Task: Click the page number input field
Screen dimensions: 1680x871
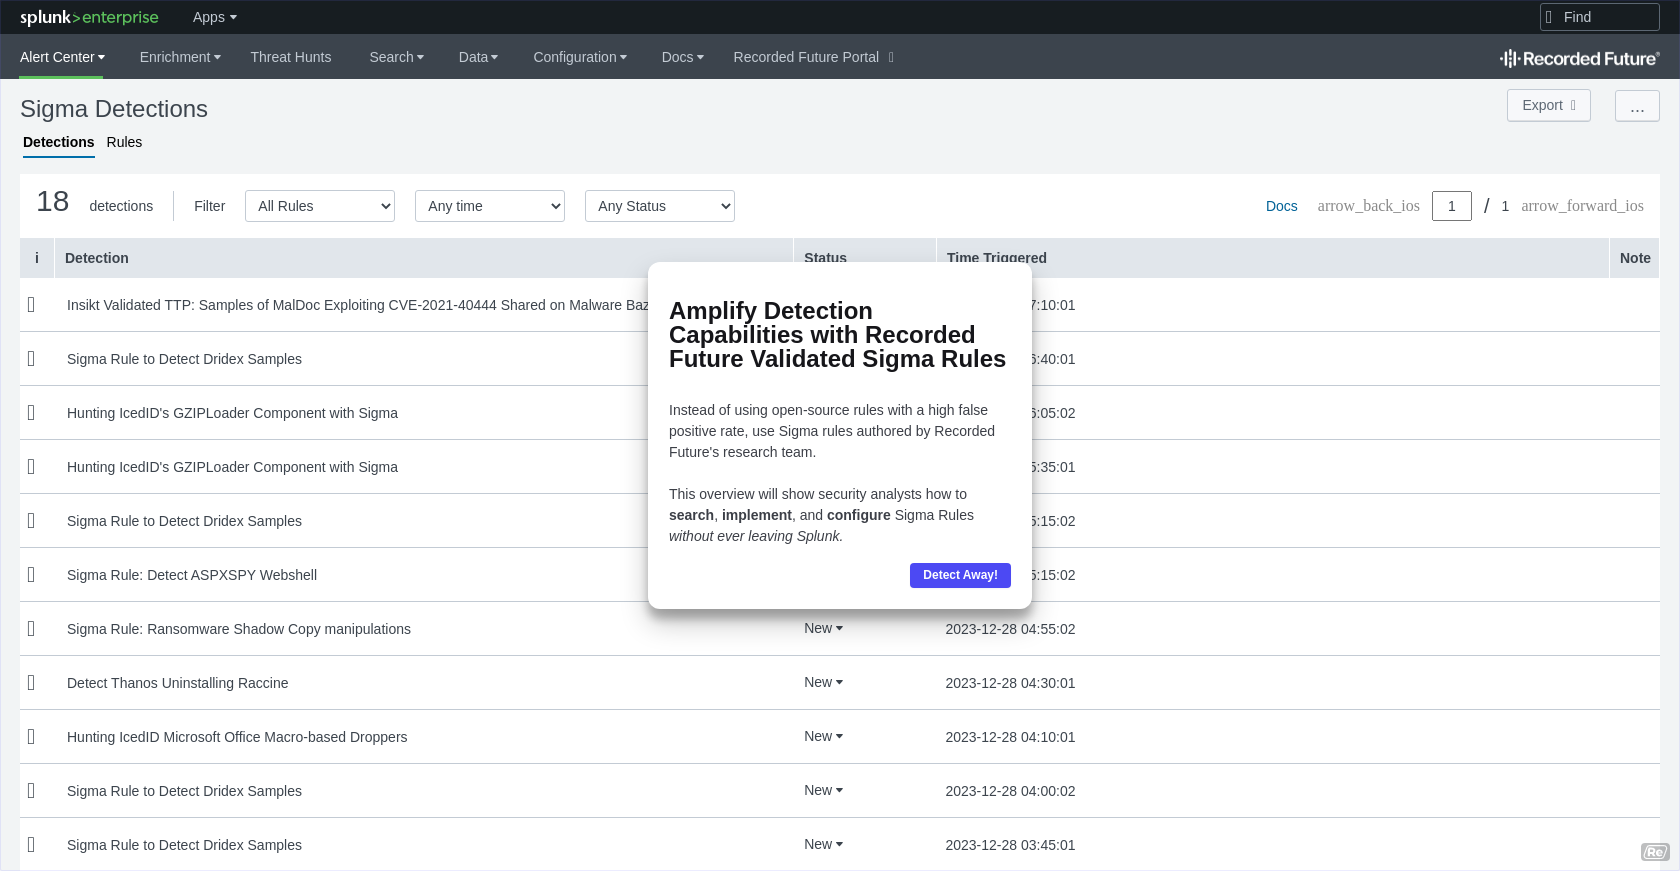Action: (x=1451, y=206)
